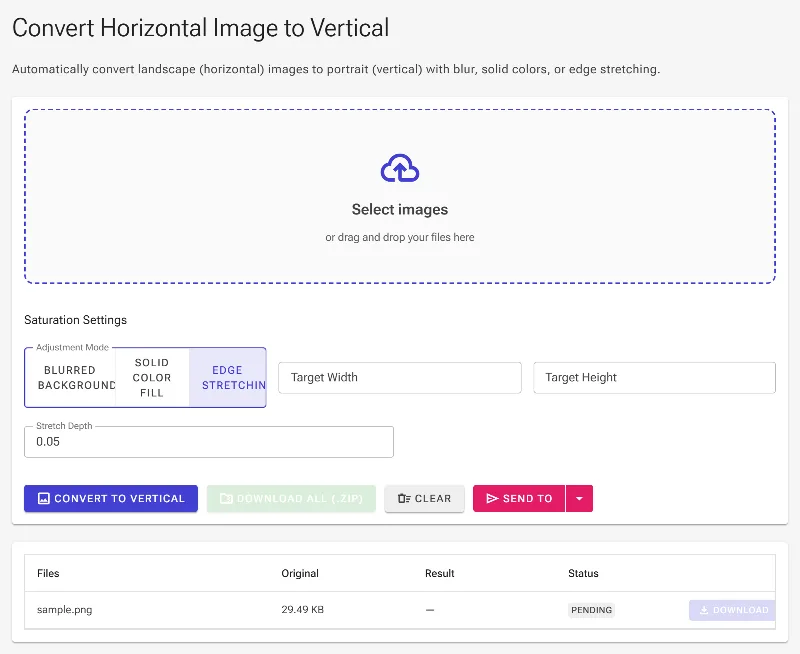The height and width of the screenshot is (654, 800).
Task: Click the Status column header
Action: [x=583, y=573]
